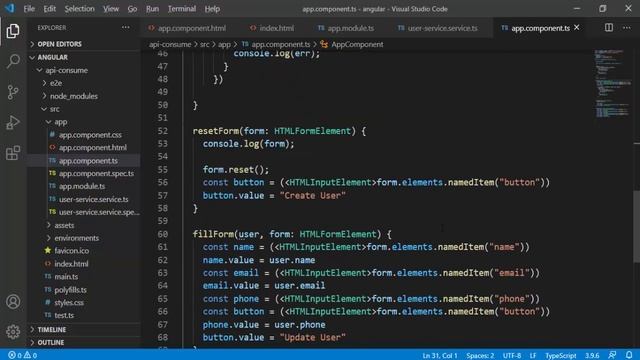Open the Extensions view
This screenshot has height=360, width=640.
[13, 153]
